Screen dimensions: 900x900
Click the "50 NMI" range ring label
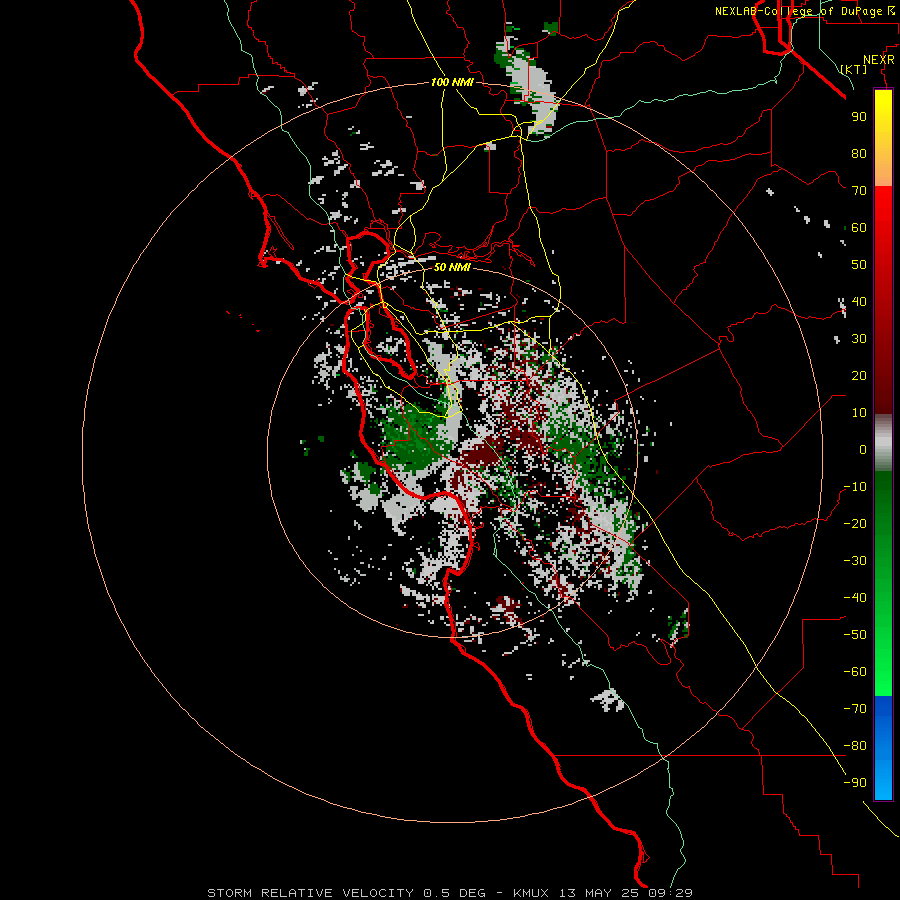tap(452, 267)
